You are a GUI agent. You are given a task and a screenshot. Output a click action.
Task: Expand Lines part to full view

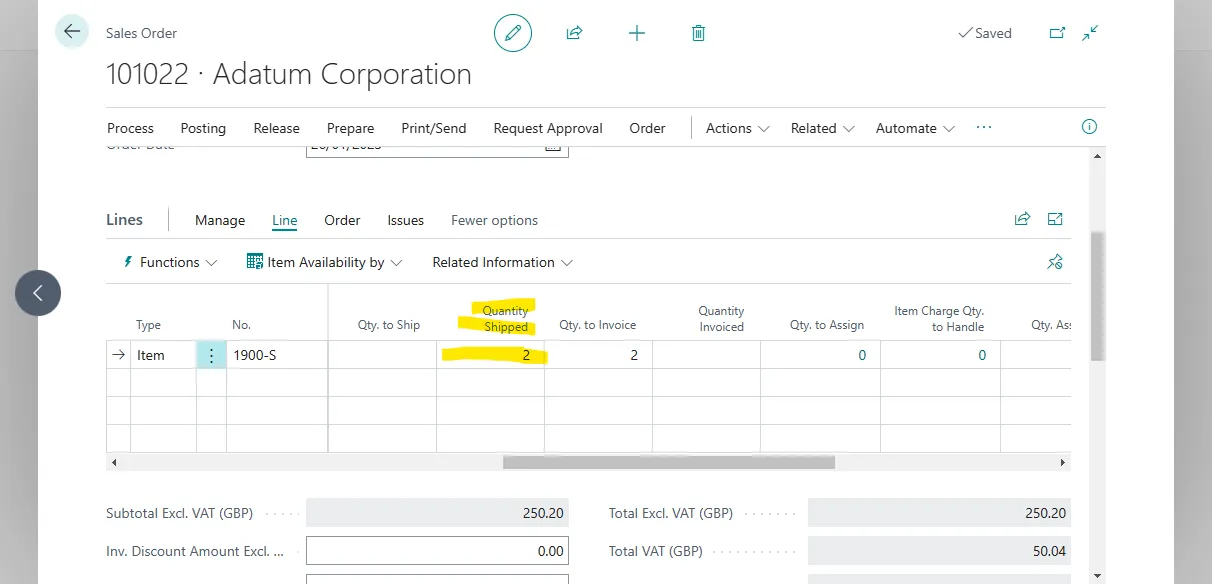[x=1055, y=219]
